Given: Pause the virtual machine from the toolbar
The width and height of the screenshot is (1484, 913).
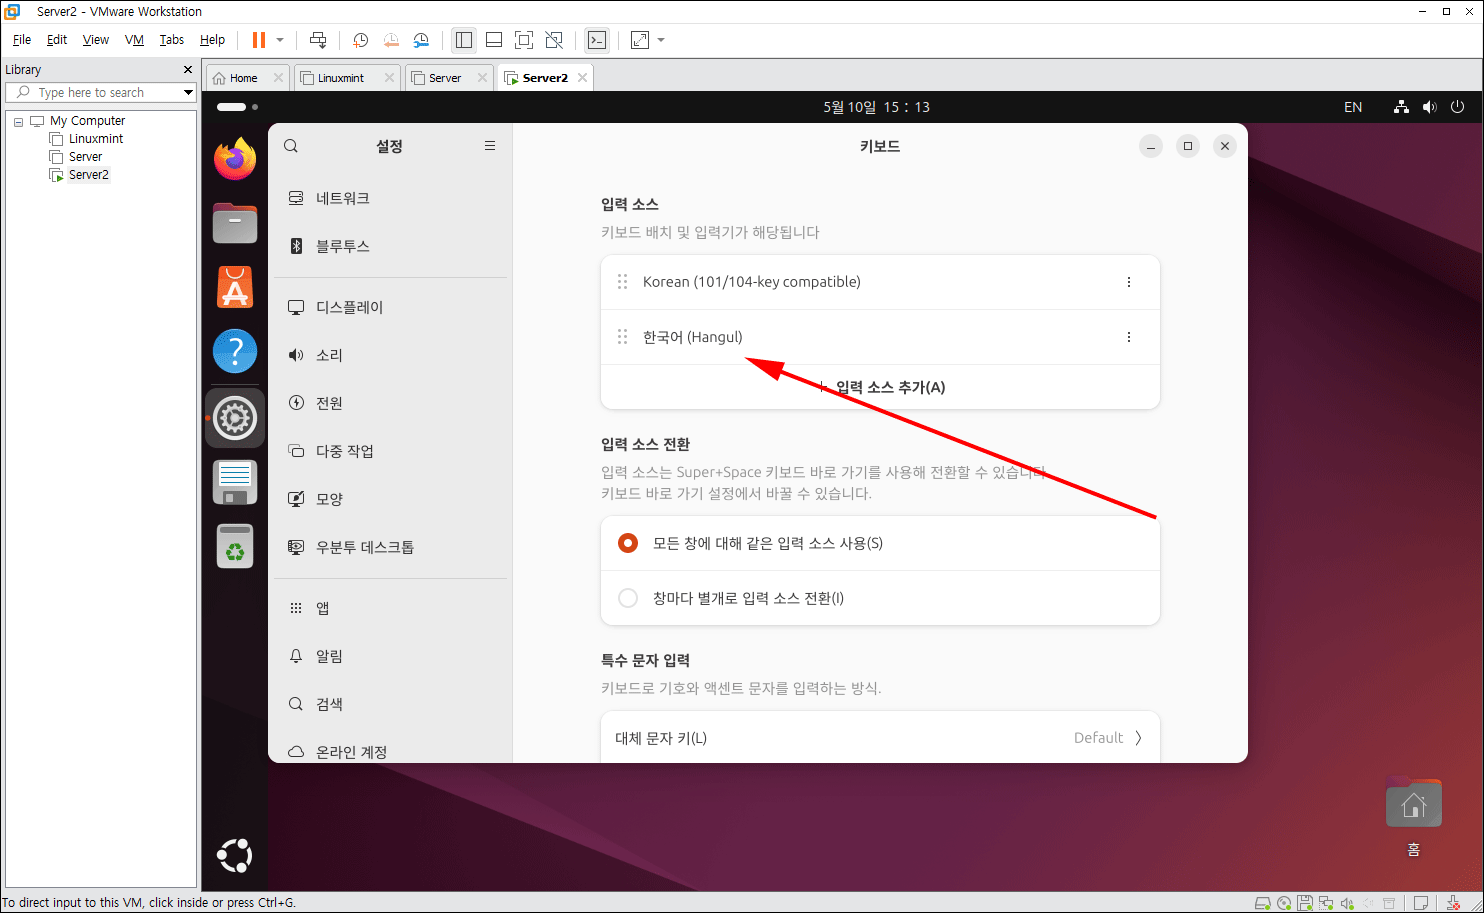Looking at the screenshot, I should (259, 40).
